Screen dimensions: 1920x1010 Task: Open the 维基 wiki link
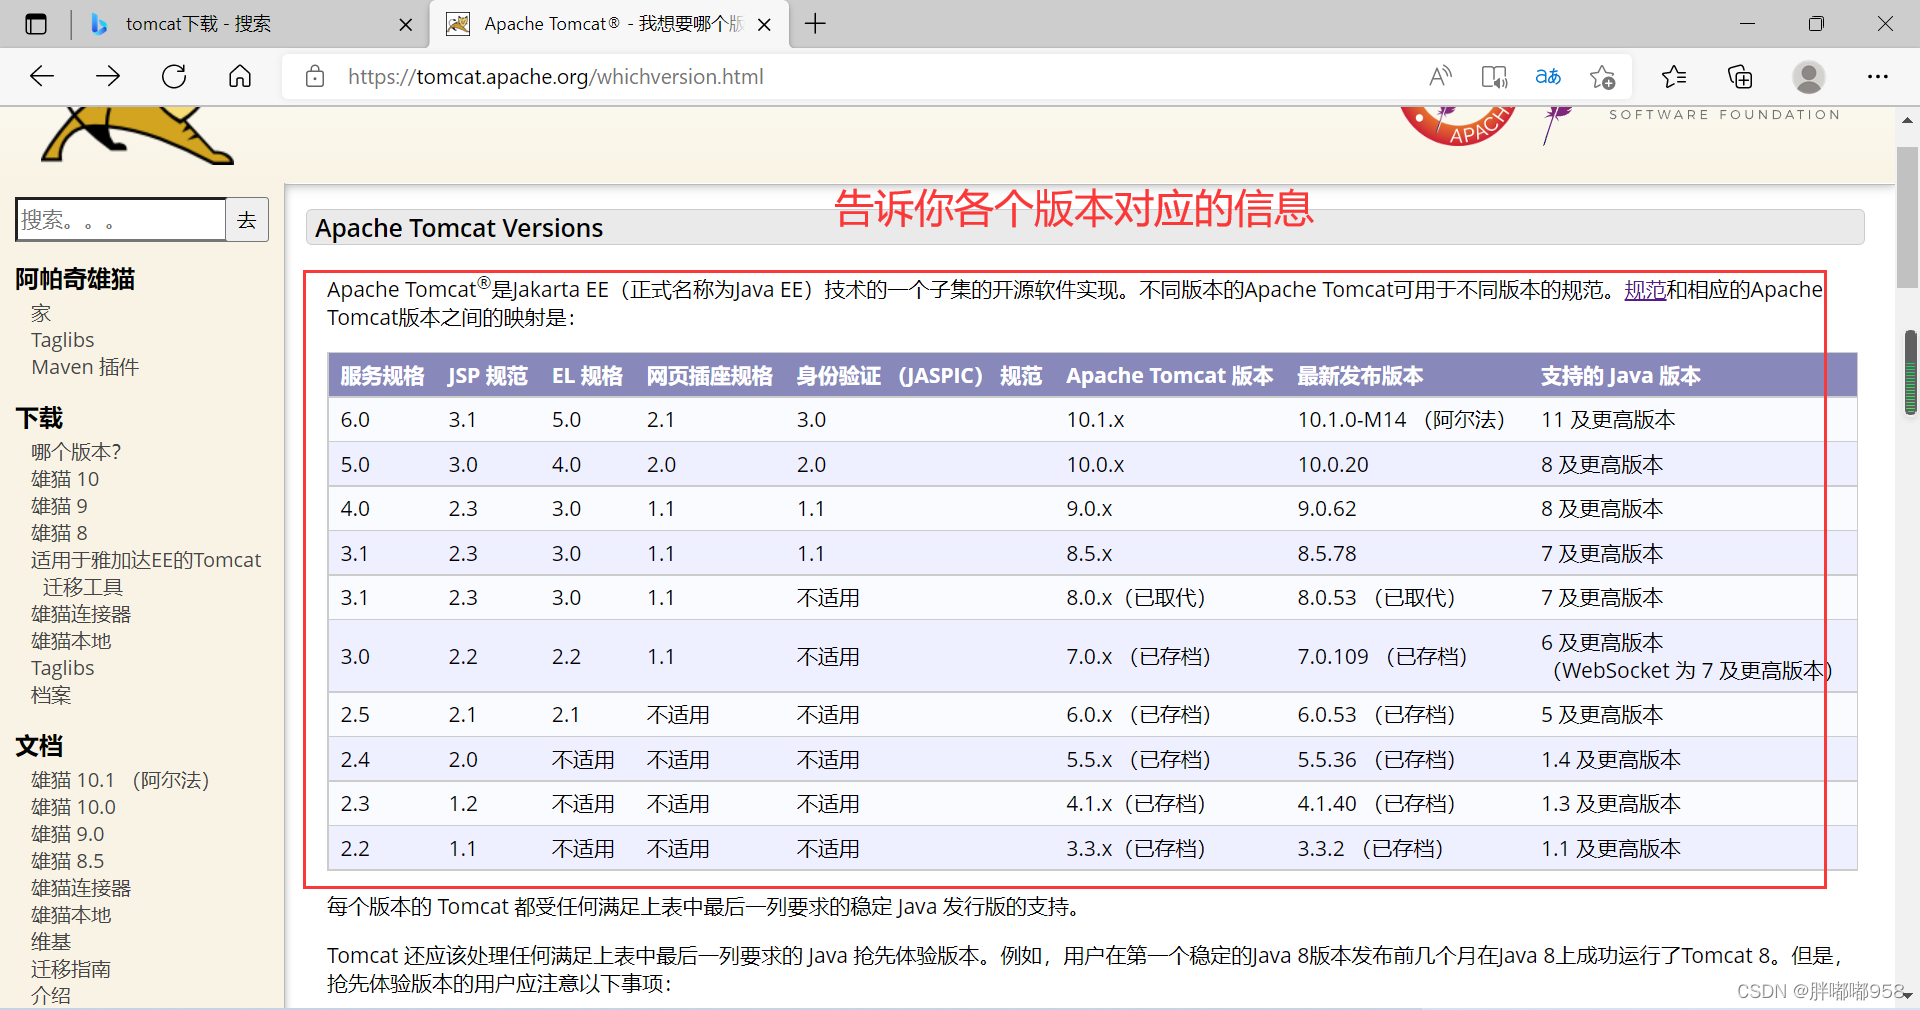click(51, 942)
